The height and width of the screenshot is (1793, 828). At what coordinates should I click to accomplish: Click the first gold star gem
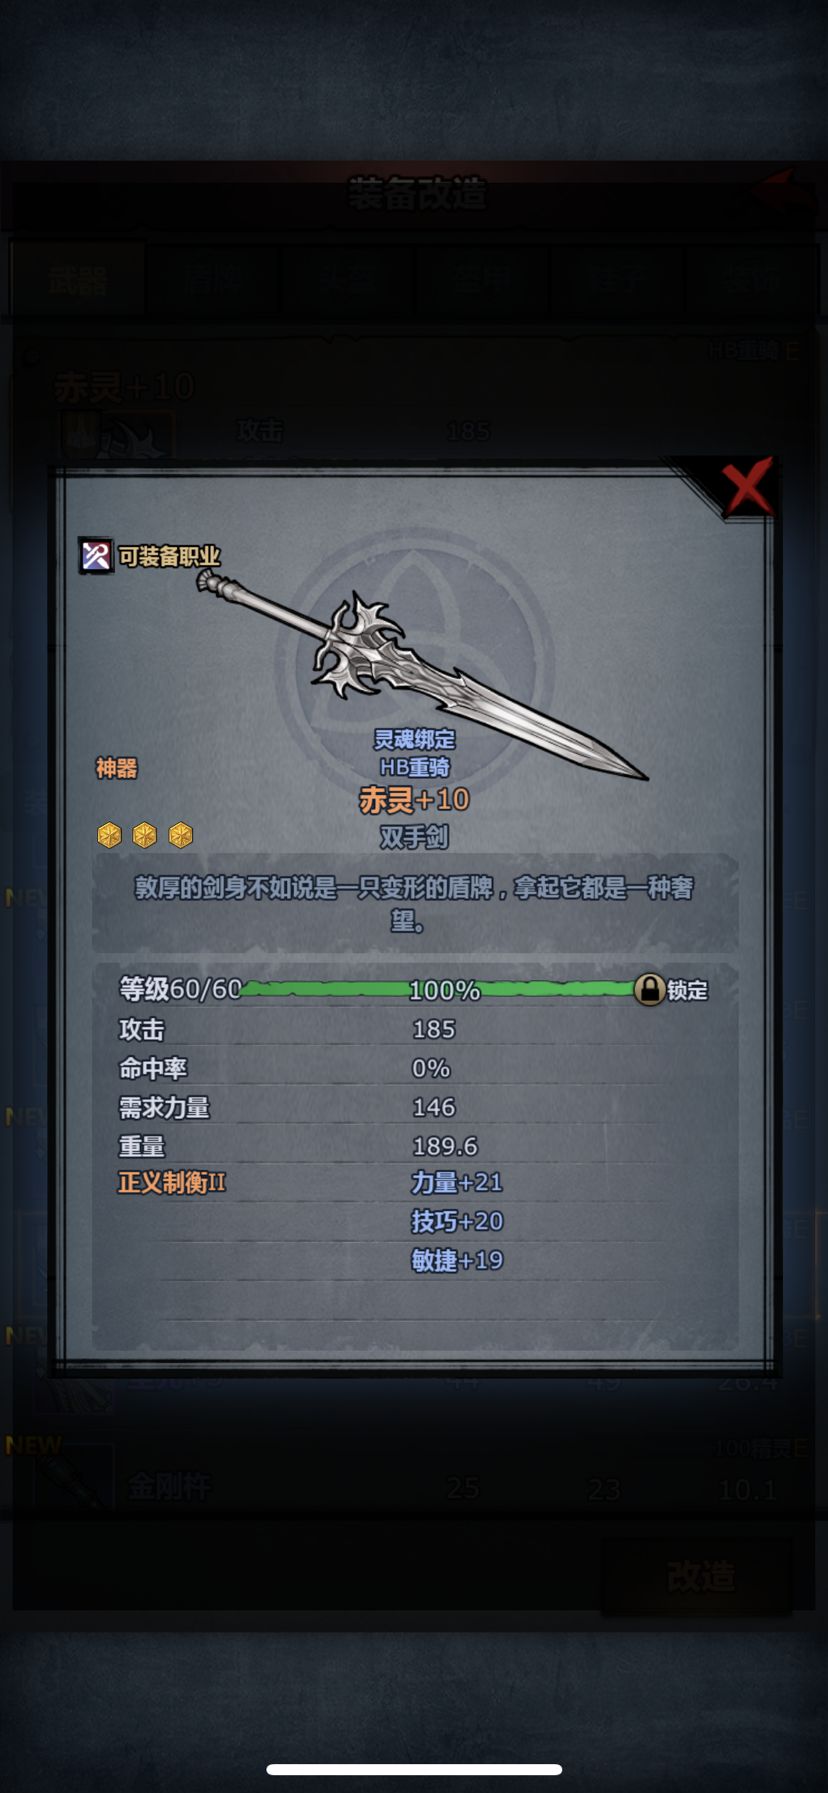tap(109, 835)
